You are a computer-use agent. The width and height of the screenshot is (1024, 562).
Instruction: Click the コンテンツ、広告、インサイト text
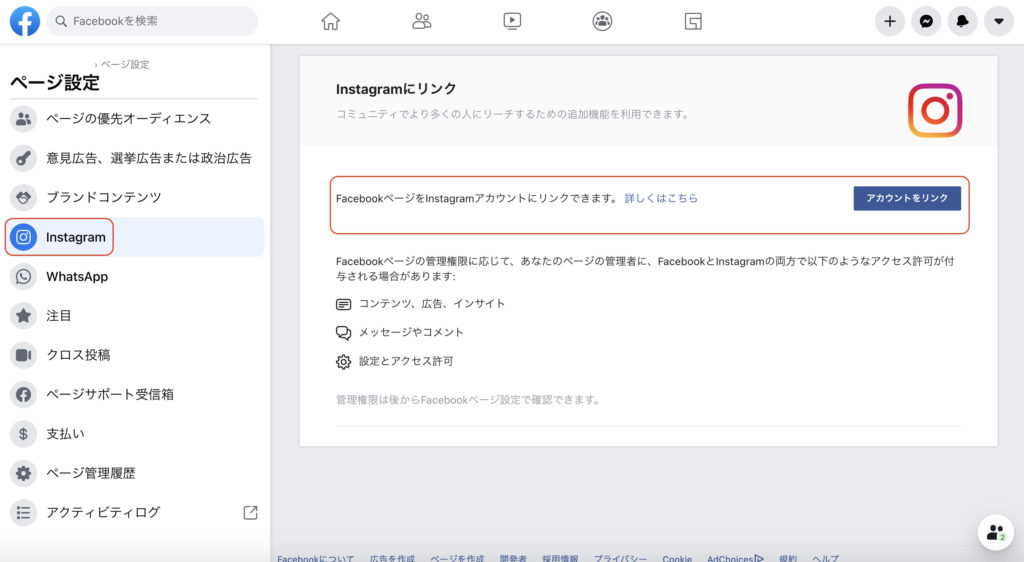[x=432, y=304]
